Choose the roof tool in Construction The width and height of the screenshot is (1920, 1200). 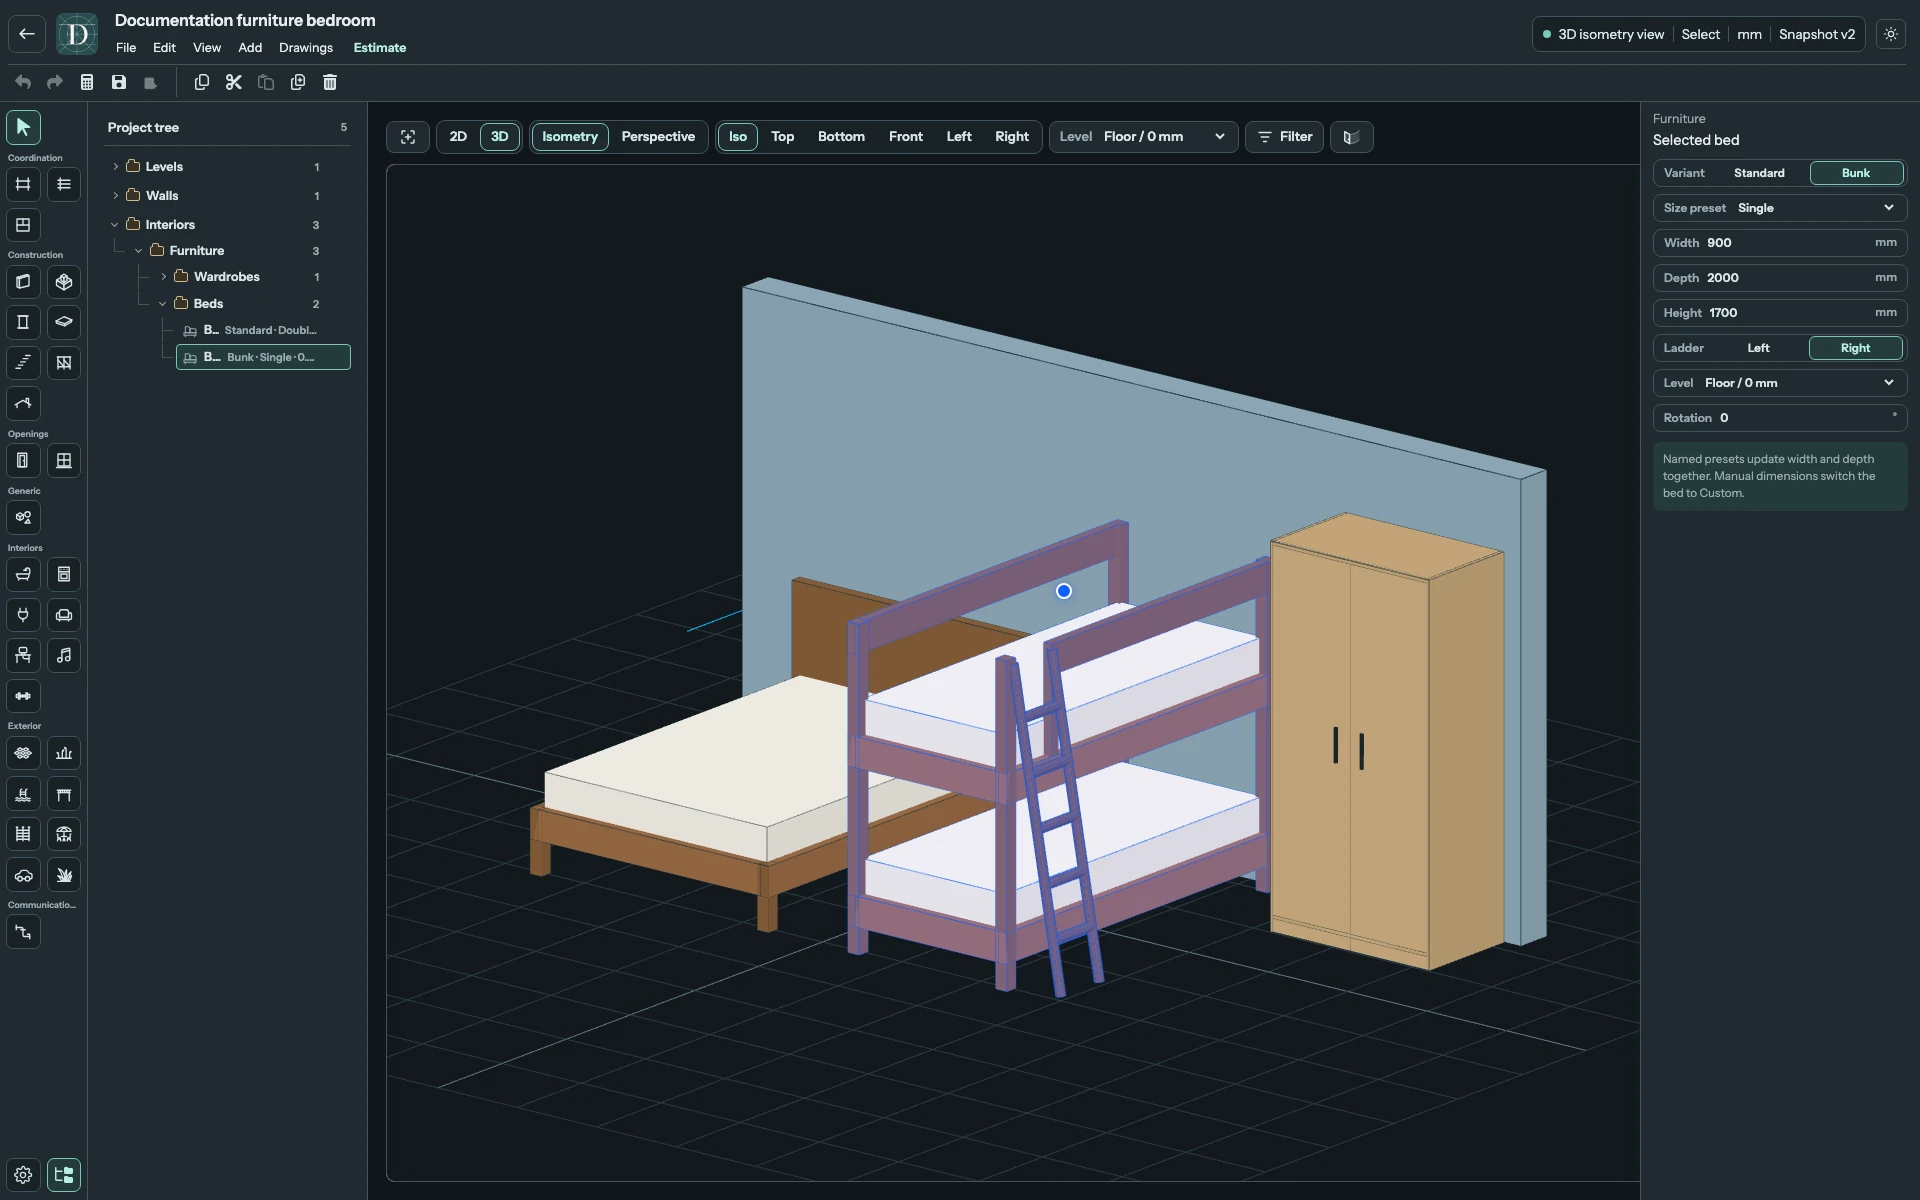pyautogui.click(x=23, y=403)
